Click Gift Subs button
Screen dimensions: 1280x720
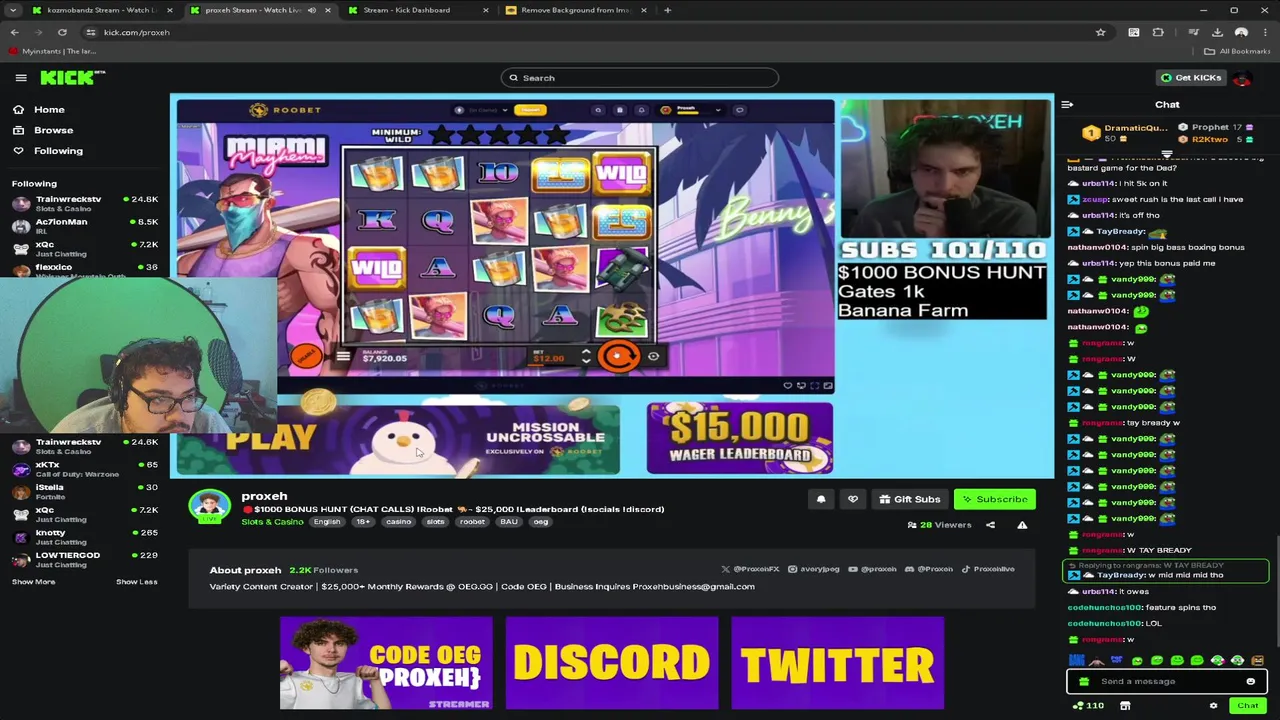[909, 499]
